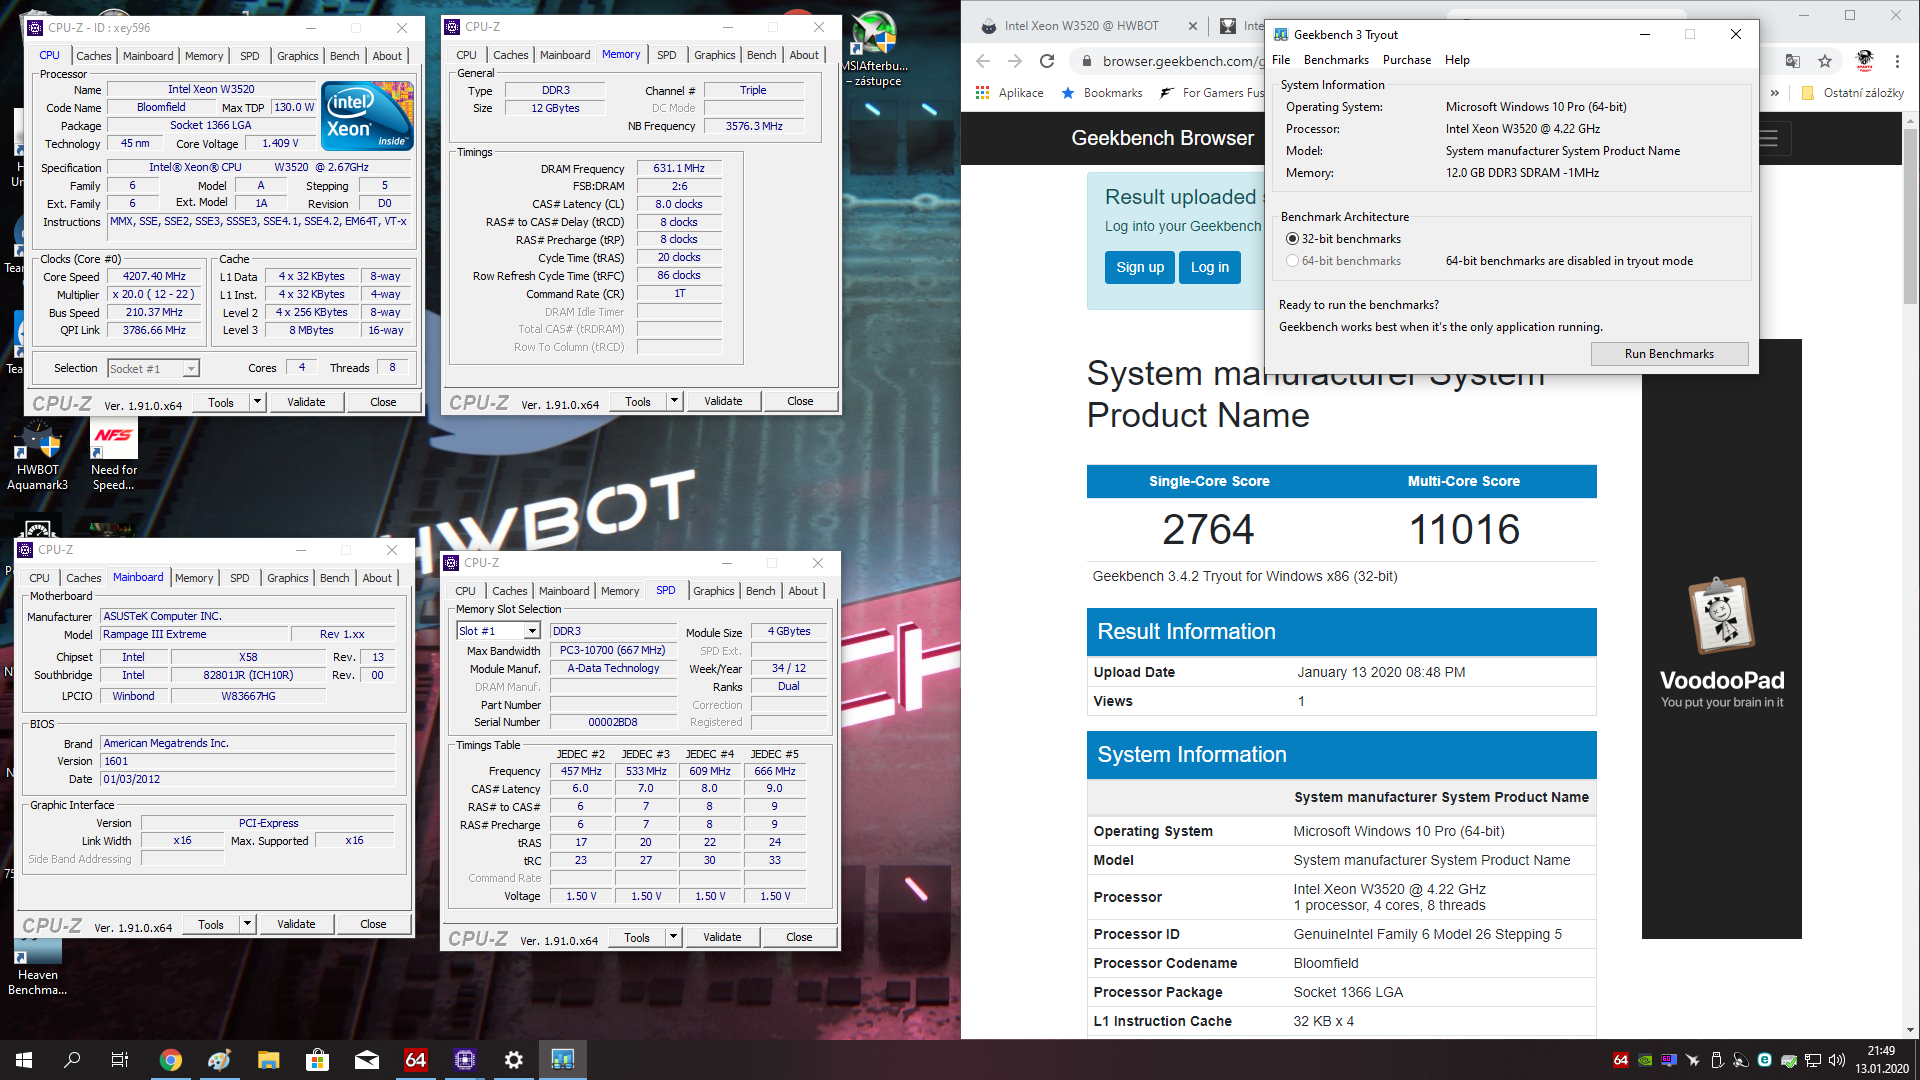
Task: Open Tools dropdown arrow in CPU-Z CPU window
Action: 257,402
